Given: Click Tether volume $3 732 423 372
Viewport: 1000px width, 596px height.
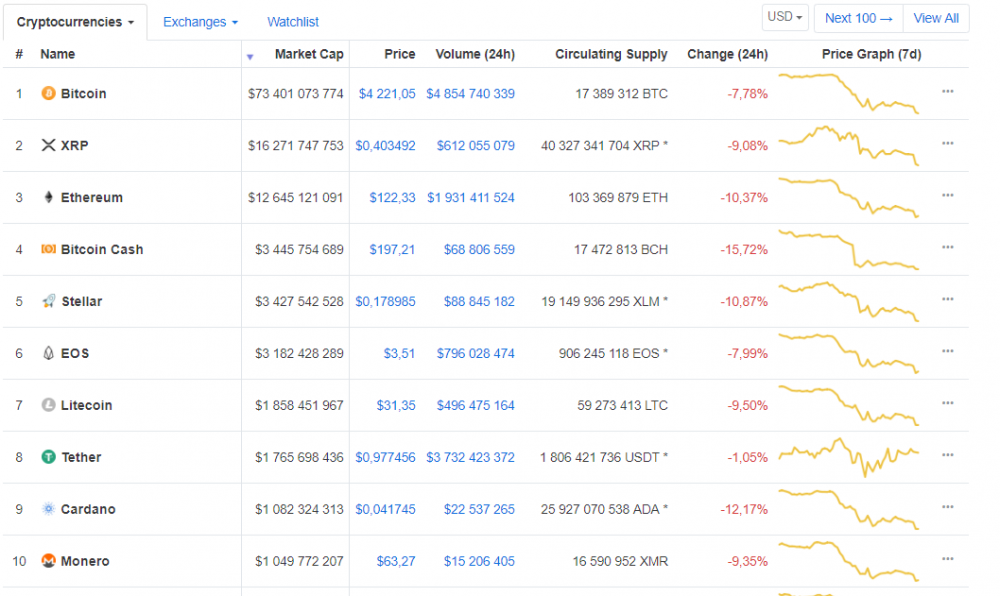Looking at the screenshot, I should [x=470, y=457].
